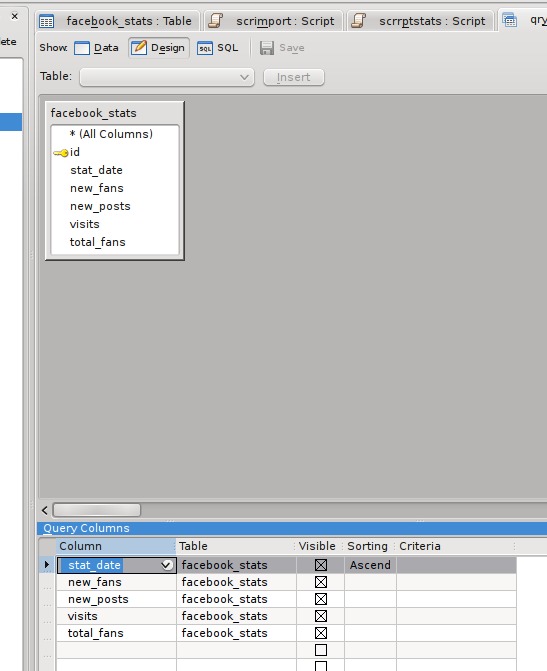Uncheck Visible for new_fans row

click(x=321, y=582)
